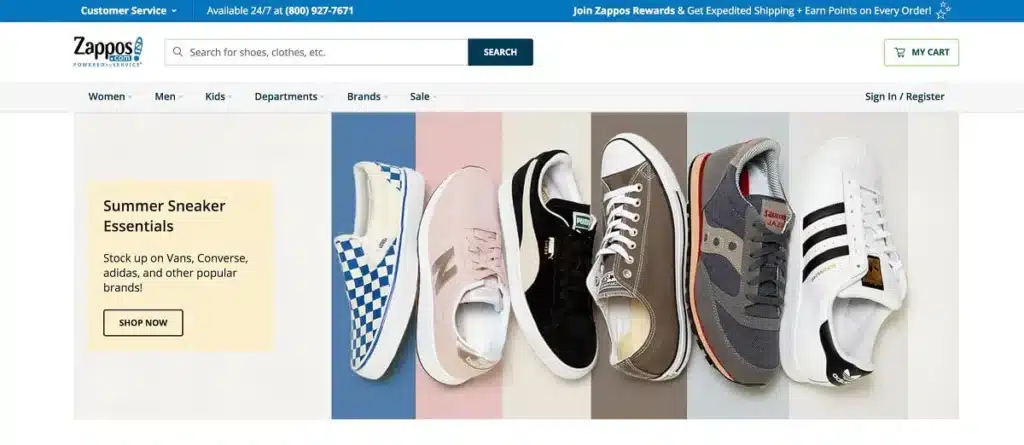Click the rewards sparkle icon in top banner
1024x445 pixels.
[943, 11]
